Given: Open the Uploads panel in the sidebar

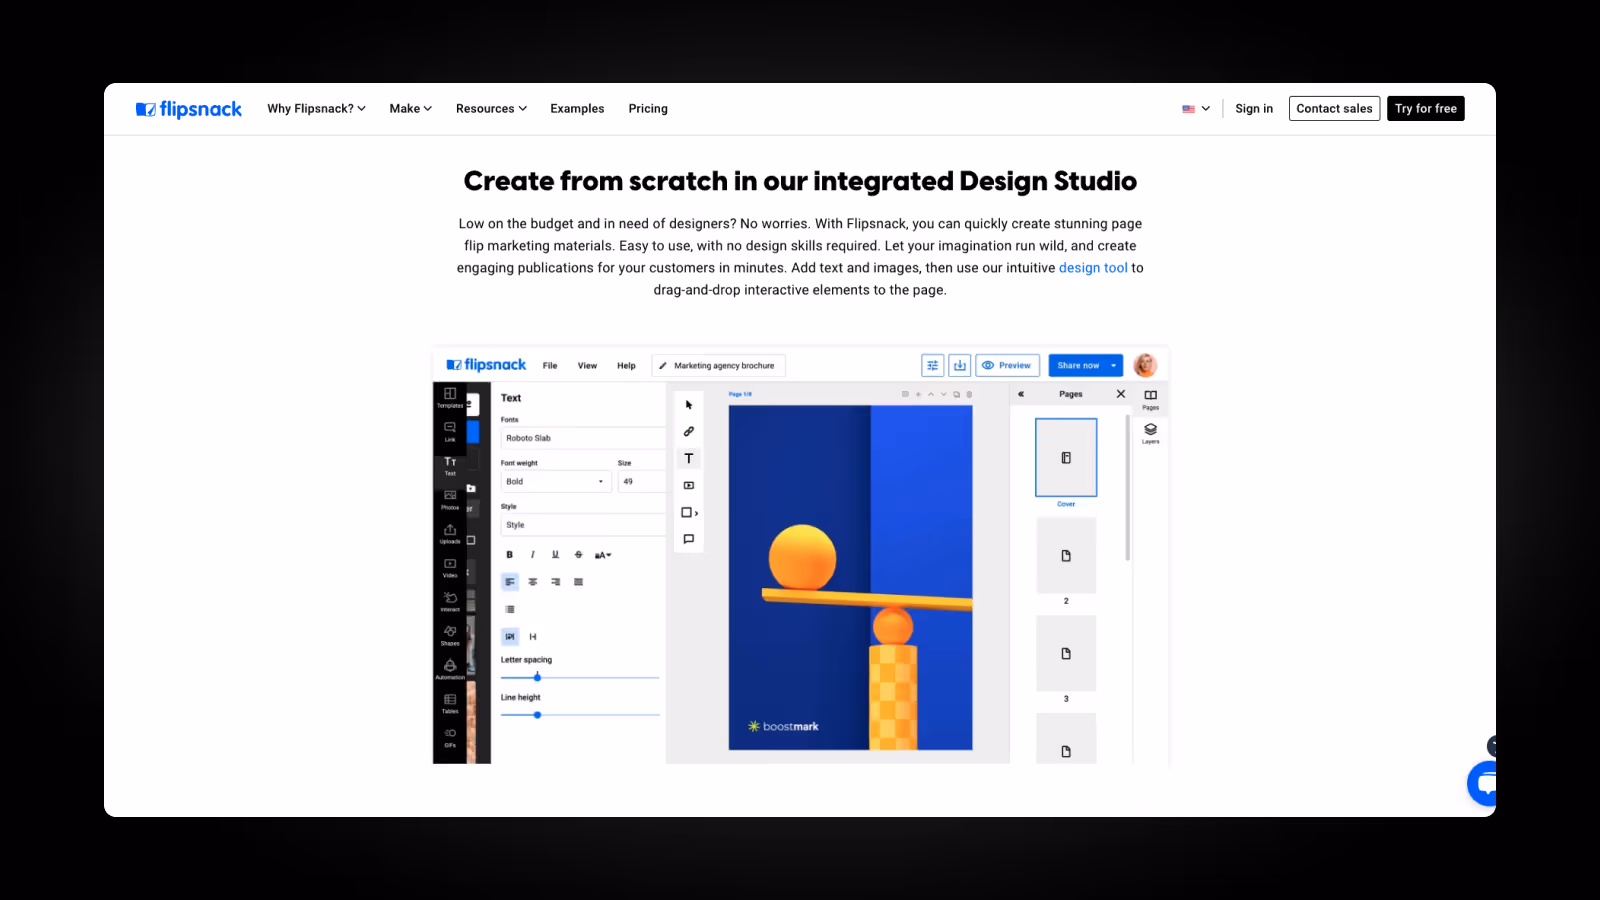Looking at the screenshot, I should pyautogui.click(x=450, y=534).
